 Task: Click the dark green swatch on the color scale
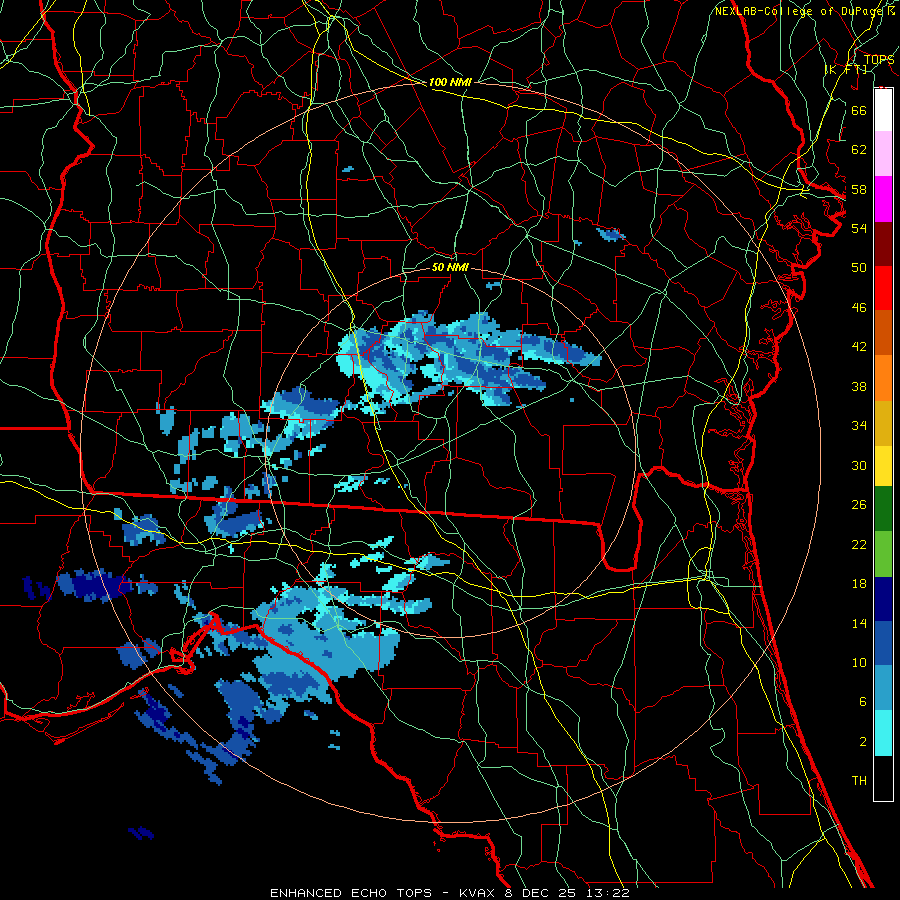tap(883, 508)
